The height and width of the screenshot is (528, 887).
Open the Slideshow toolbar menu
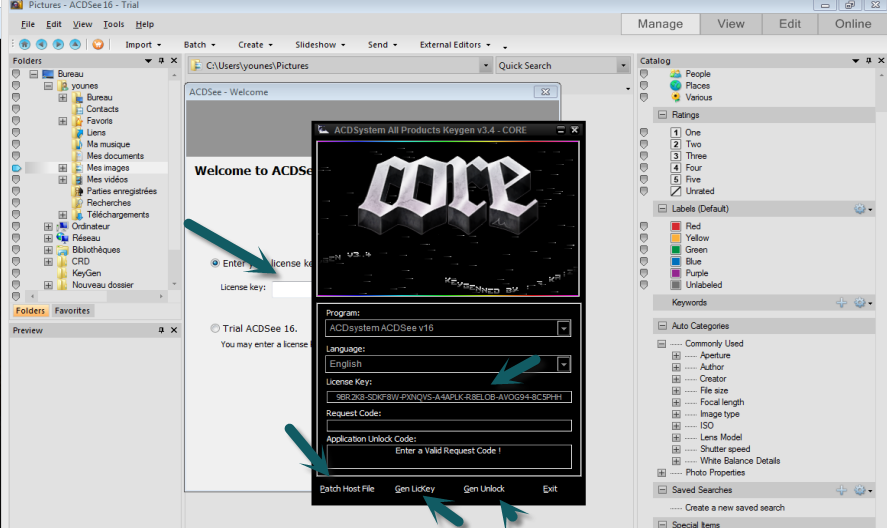point(320,45)
